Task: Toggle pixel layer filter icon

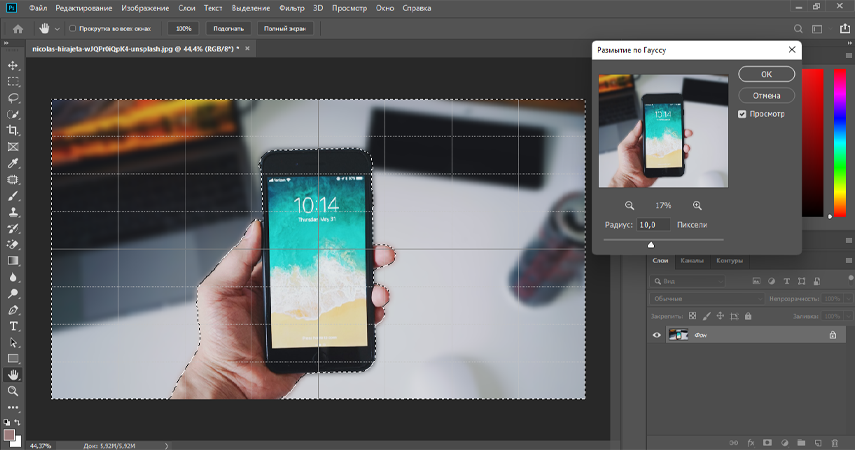Action: [756, 281]
